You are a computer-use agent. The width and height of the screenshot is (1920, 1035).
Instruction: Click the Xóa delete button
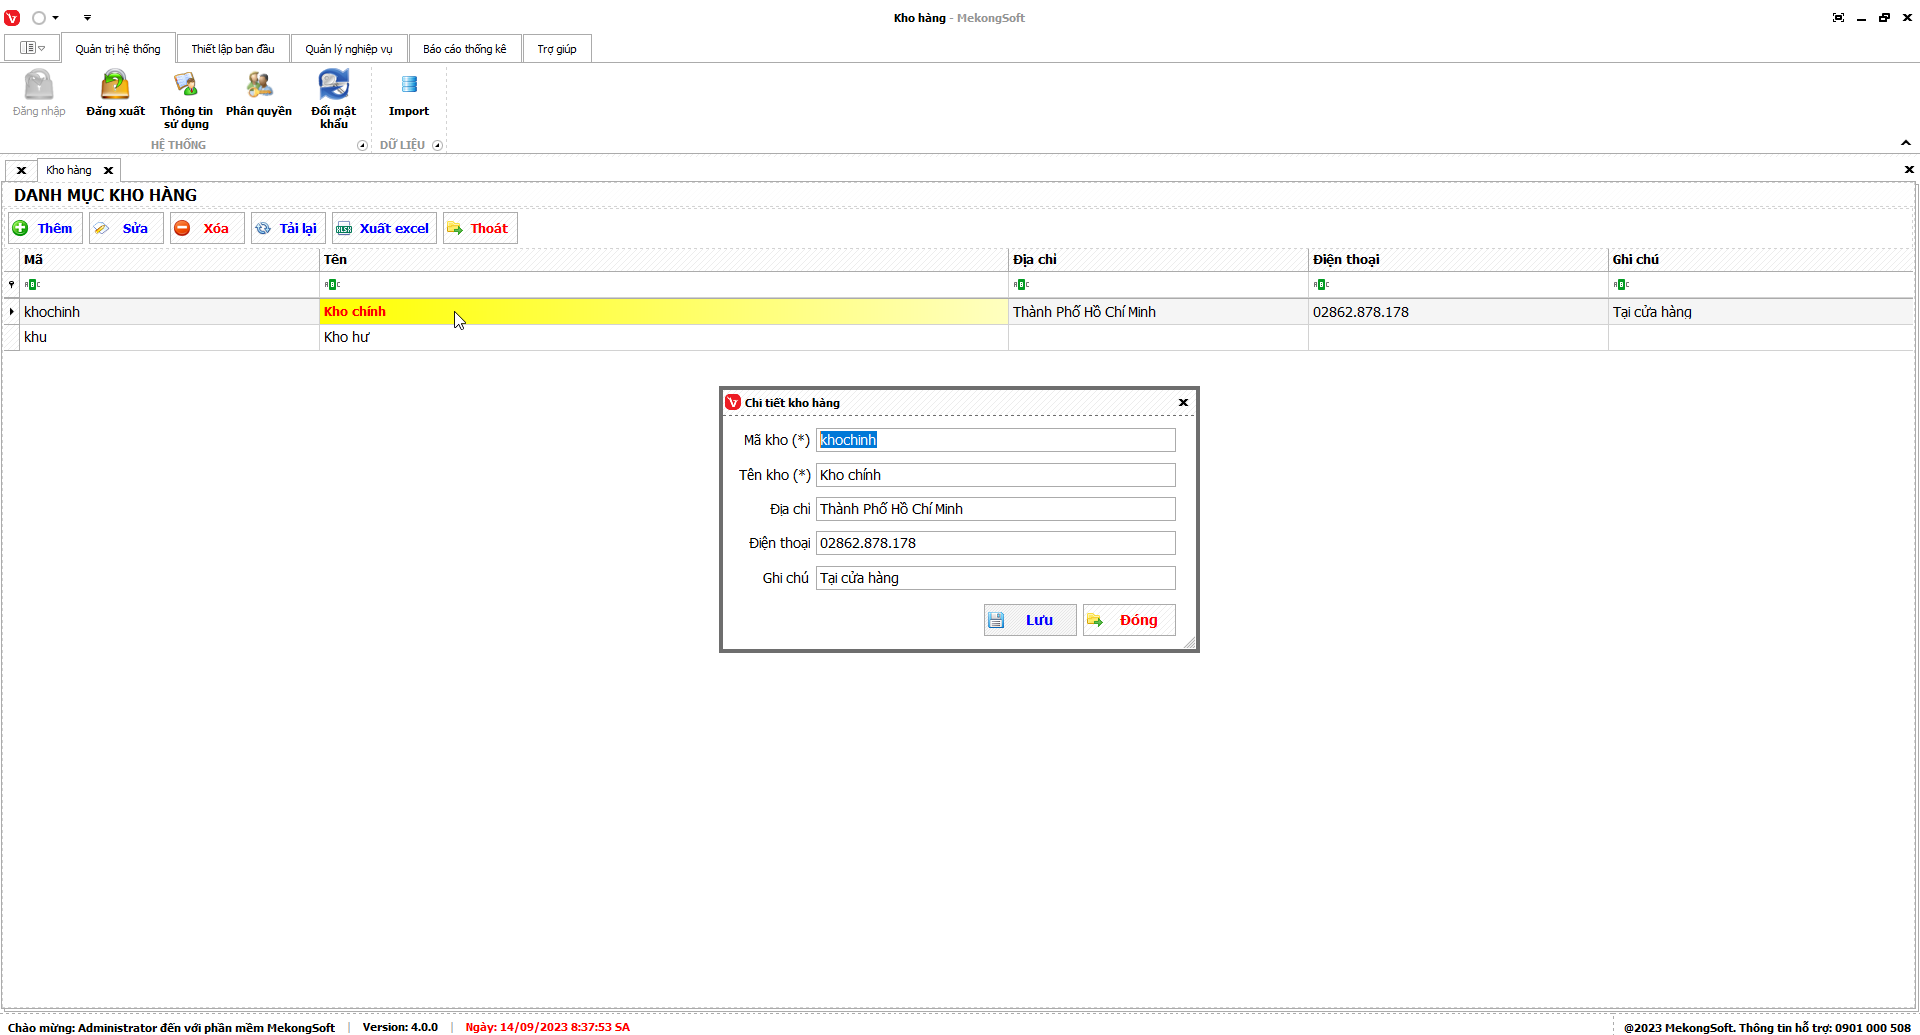coord(206,228)
